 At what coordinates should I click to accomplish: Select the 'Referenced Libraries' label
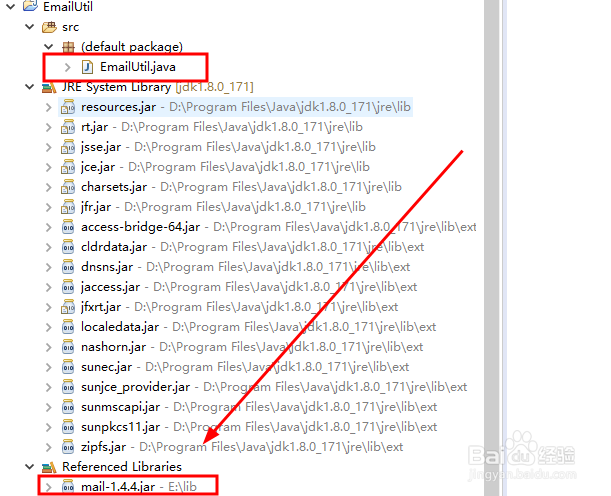[x=122, y=467]
